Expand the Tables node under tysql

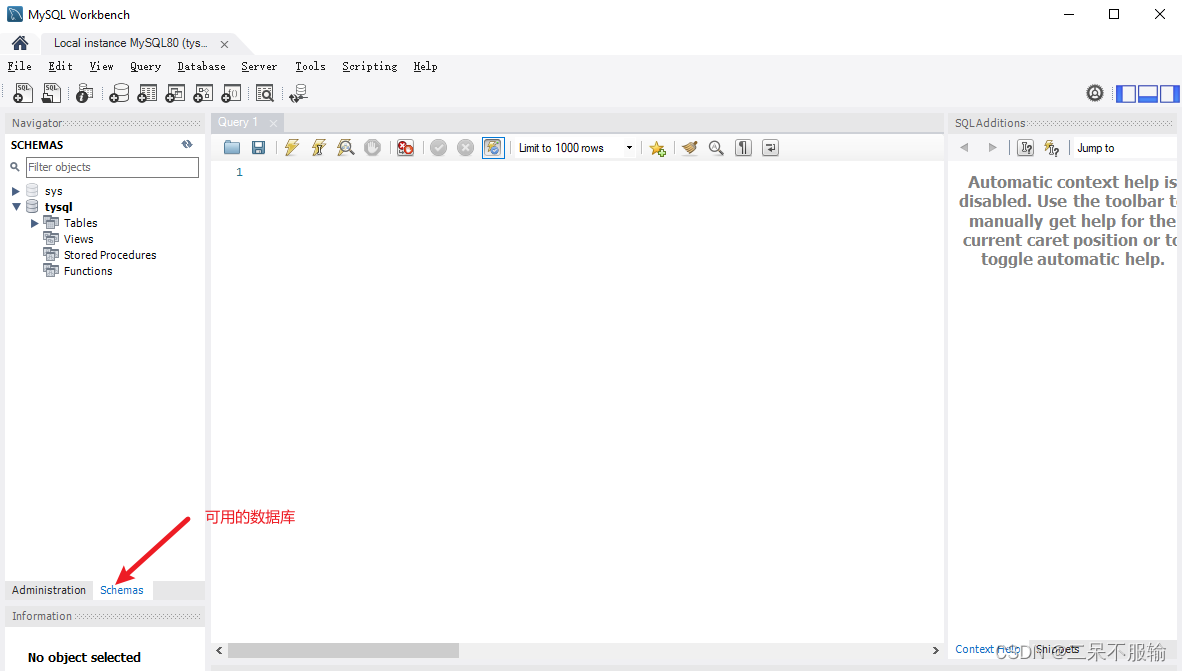pyautogui.click(x=35, y=223)
